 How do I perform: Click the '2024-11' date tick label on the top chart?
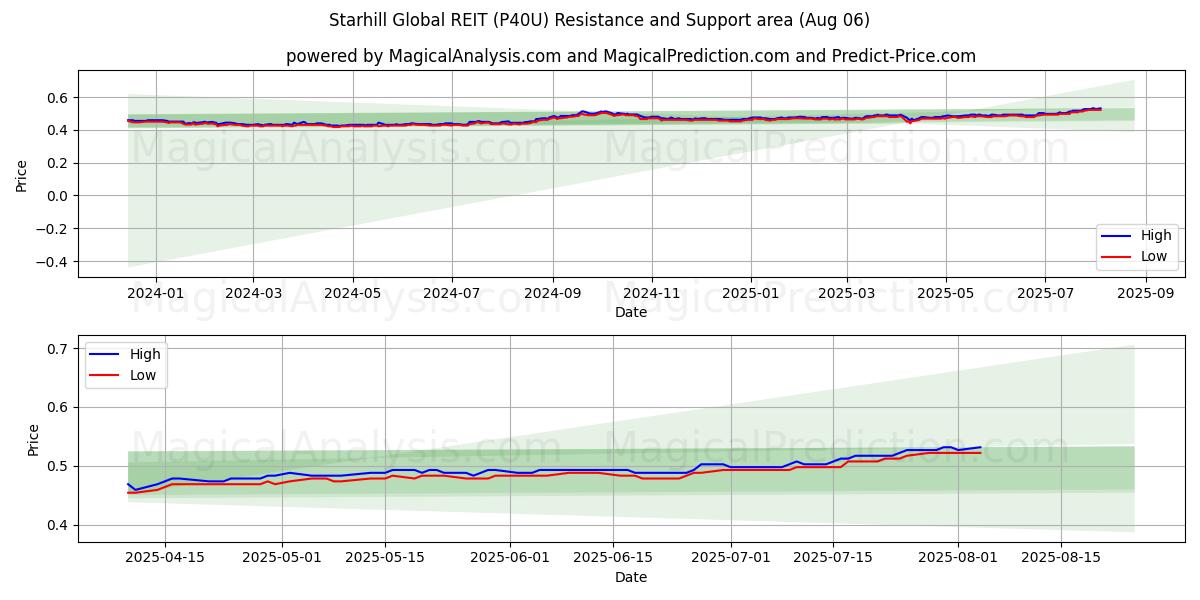pos(652,294)
